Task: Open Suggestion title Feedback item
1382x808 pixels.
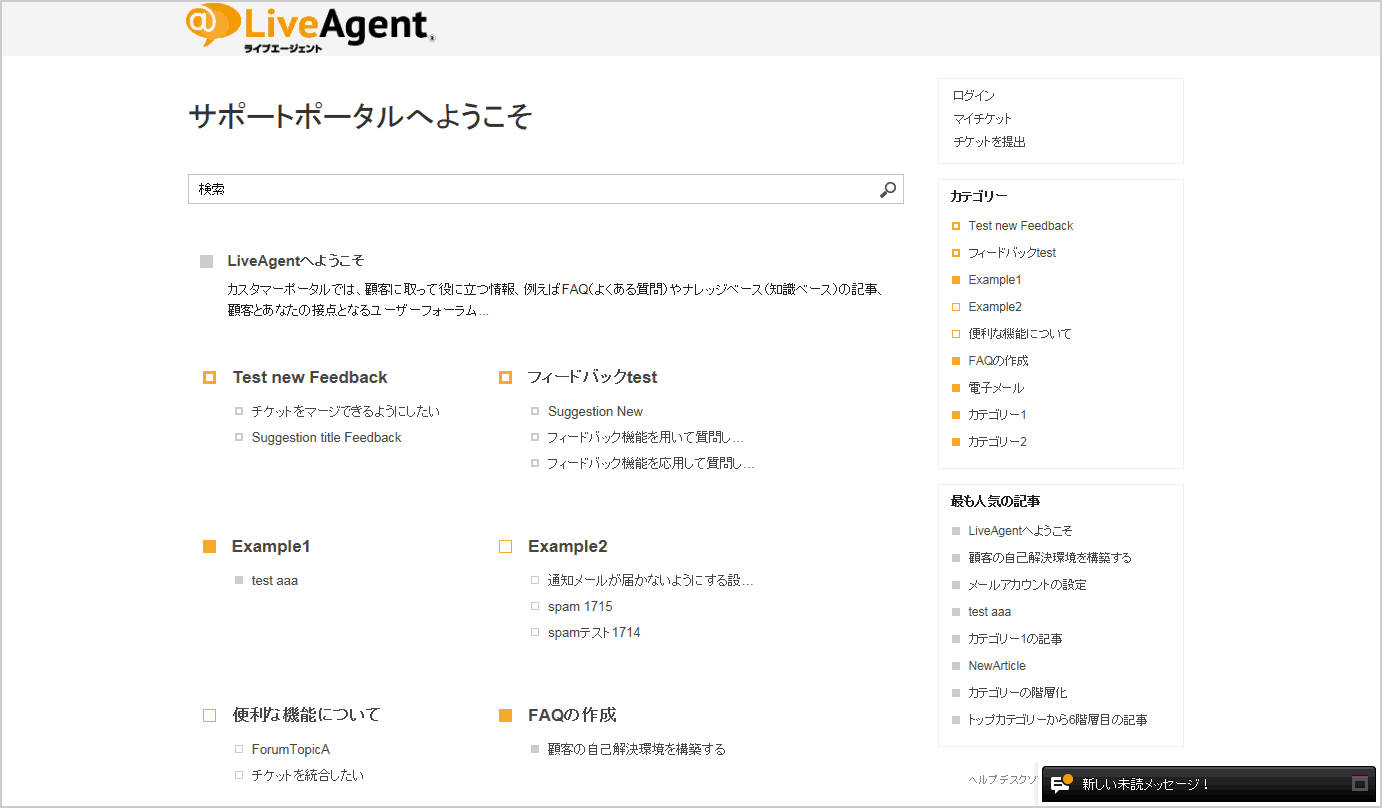Action: [x=326, y=437]
